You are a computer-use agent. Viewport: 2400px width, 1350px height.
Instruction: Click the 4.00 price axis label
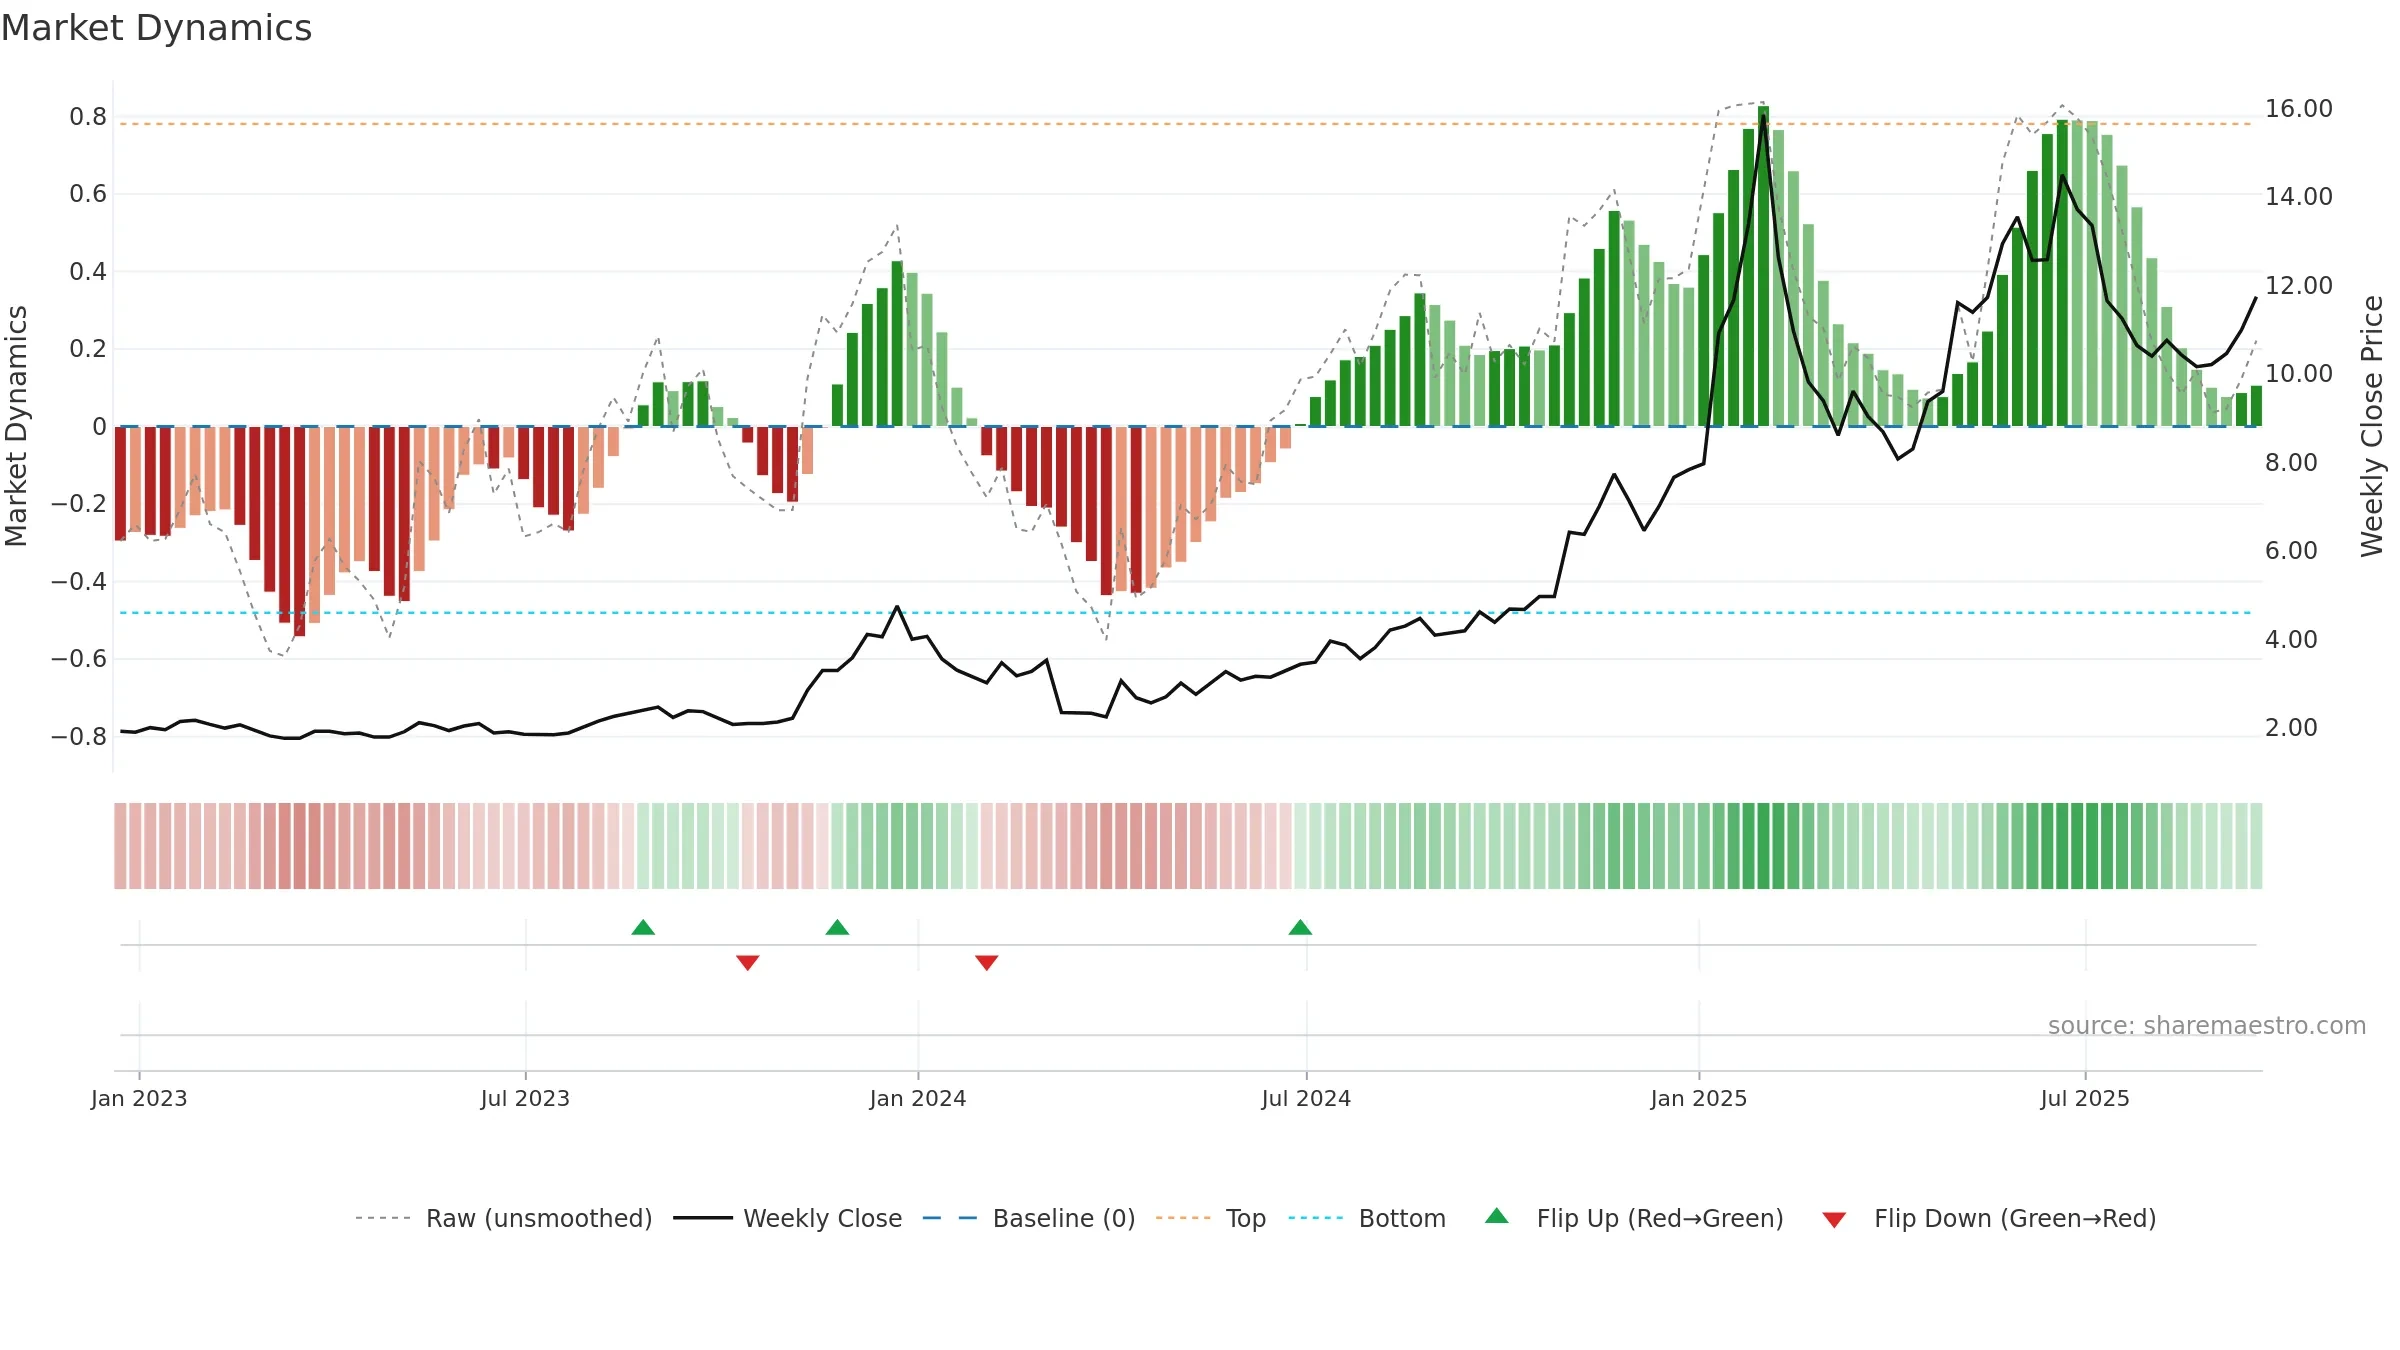tap(2291, 640)
